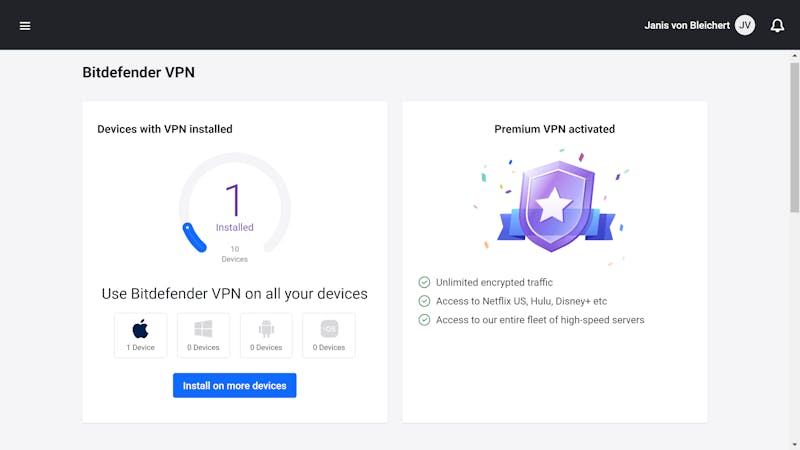Click Install on more devices button
Viewport: 800px width, 450px height.
pos(235,385)
